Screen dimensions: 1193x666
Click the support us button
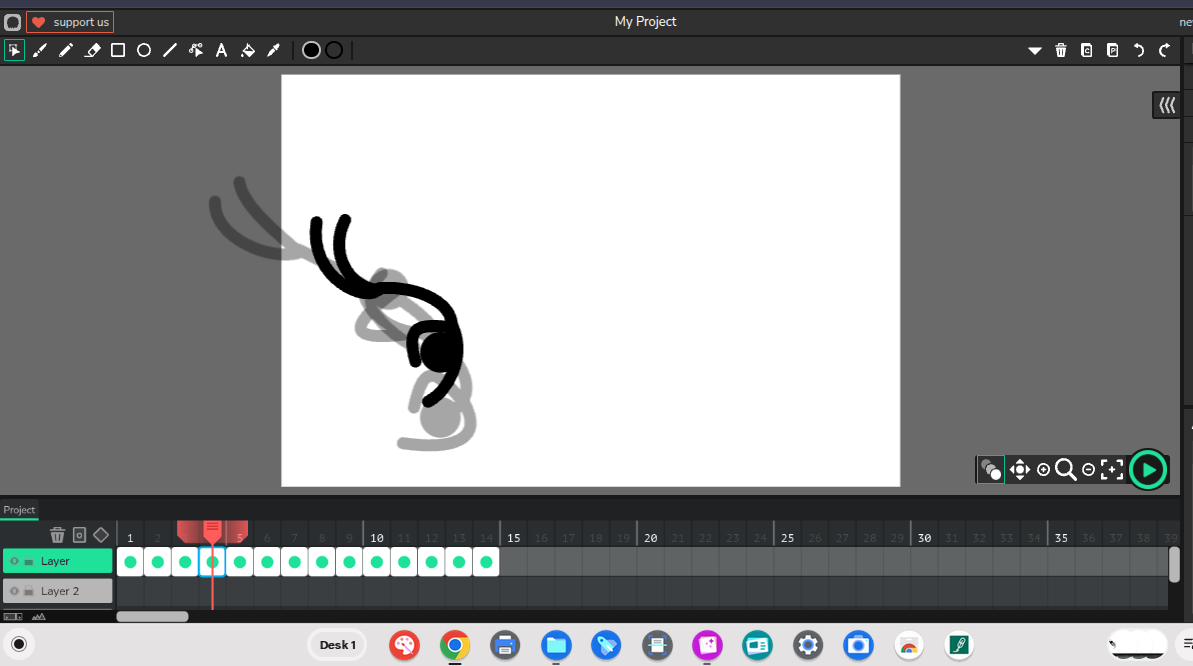70,22
